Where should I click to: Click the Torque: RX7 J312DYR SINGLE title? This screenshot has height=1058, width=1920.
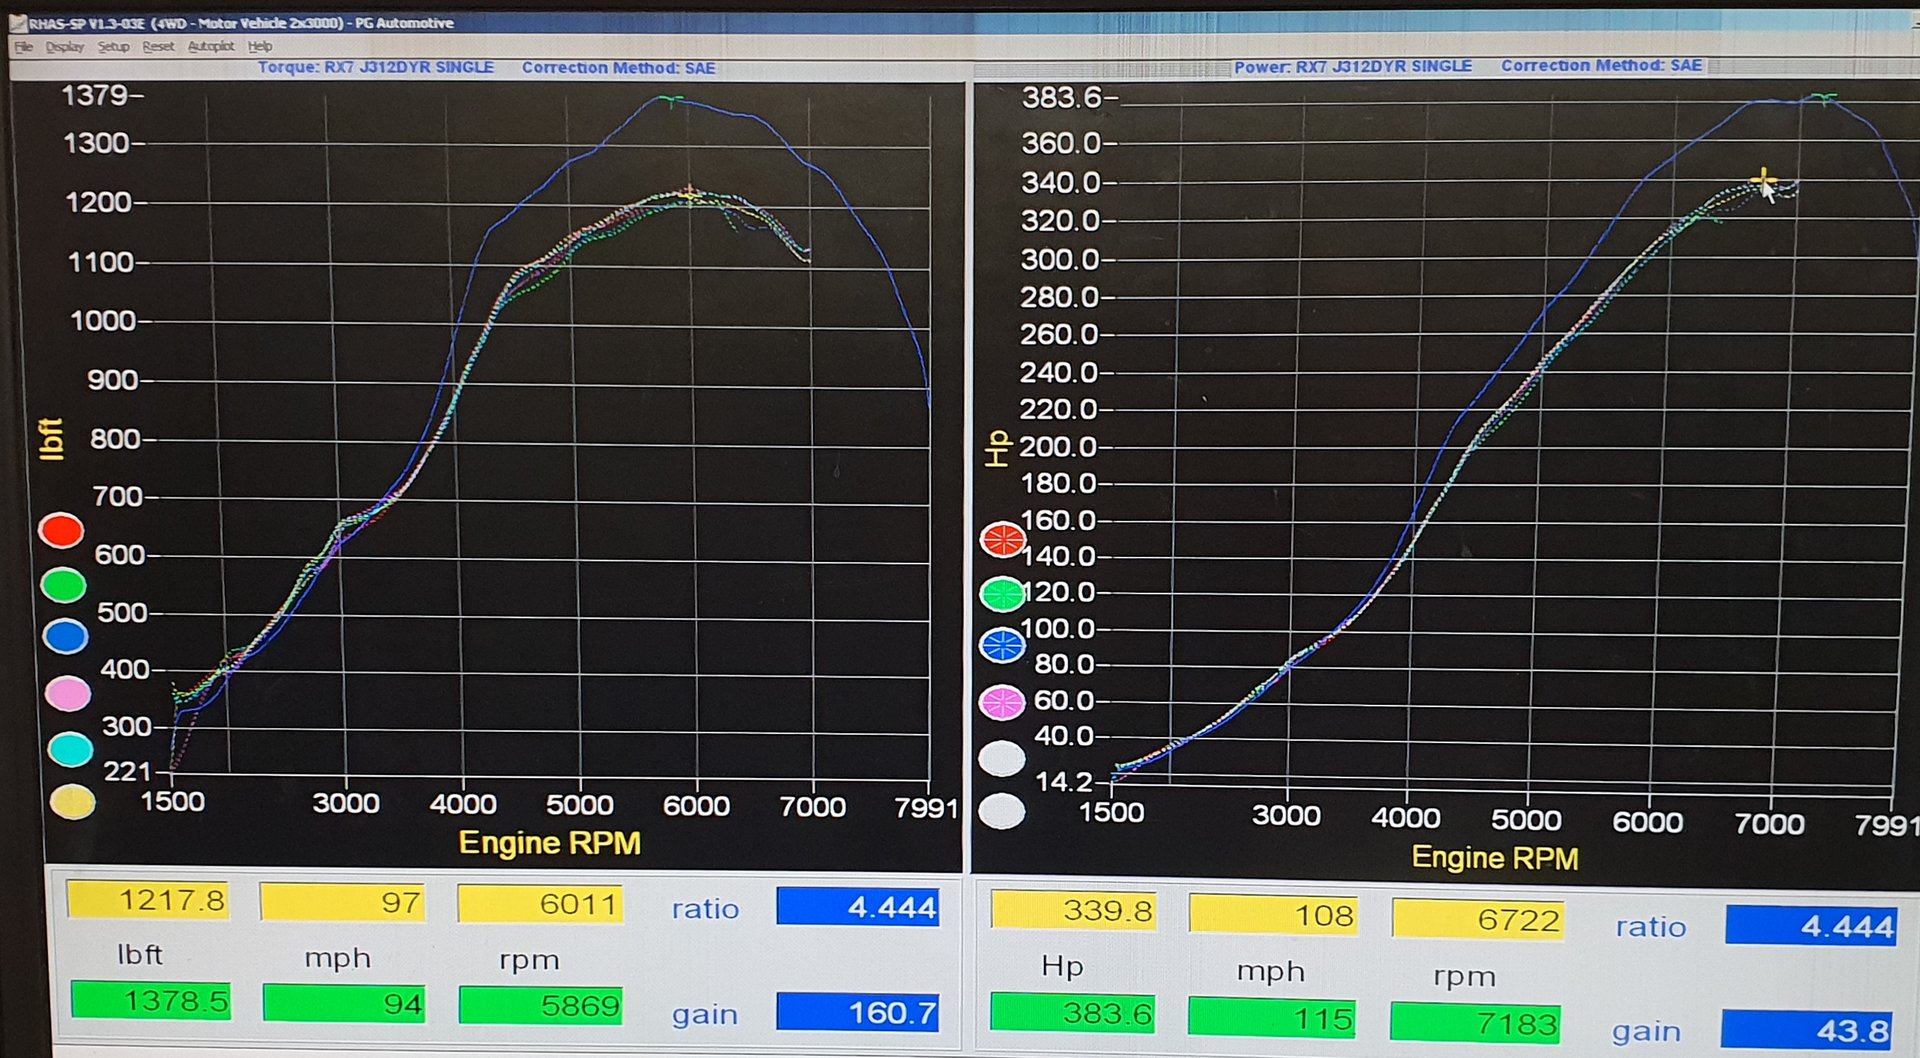(376, 67)
